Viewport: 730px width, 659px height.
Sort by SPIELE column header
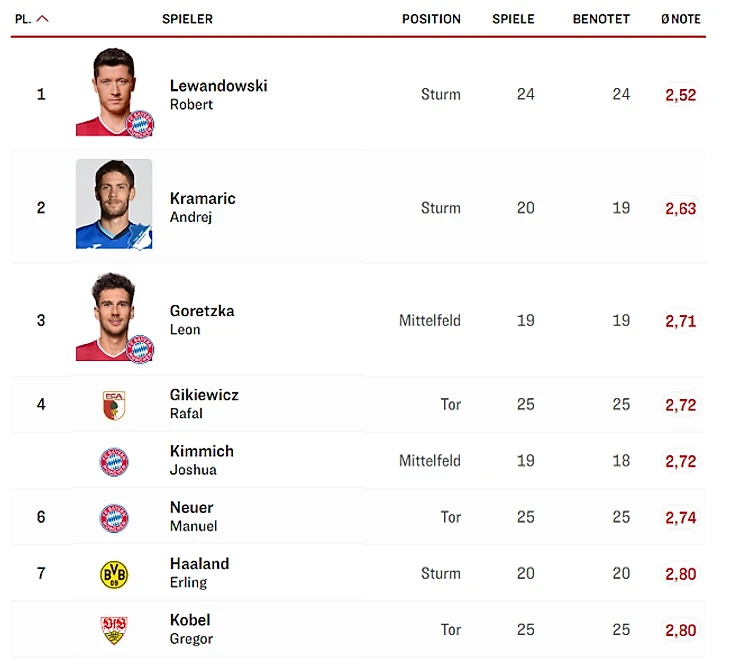click(x=513, y=19)
